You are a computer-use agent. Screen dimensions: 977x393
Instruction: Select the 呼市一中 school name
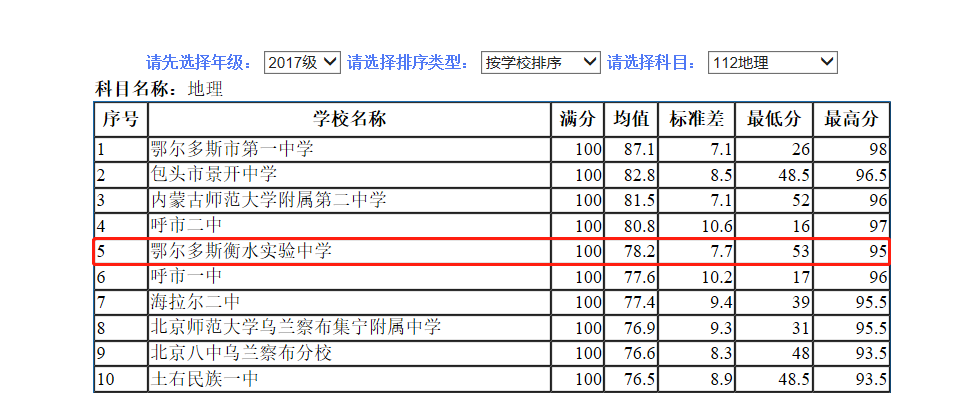[x=186, y=277]
